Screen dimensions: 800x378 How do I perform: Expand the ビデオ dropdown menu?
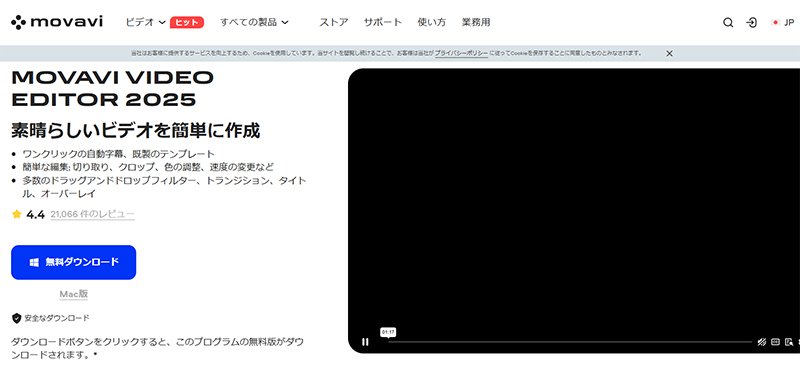146,22
